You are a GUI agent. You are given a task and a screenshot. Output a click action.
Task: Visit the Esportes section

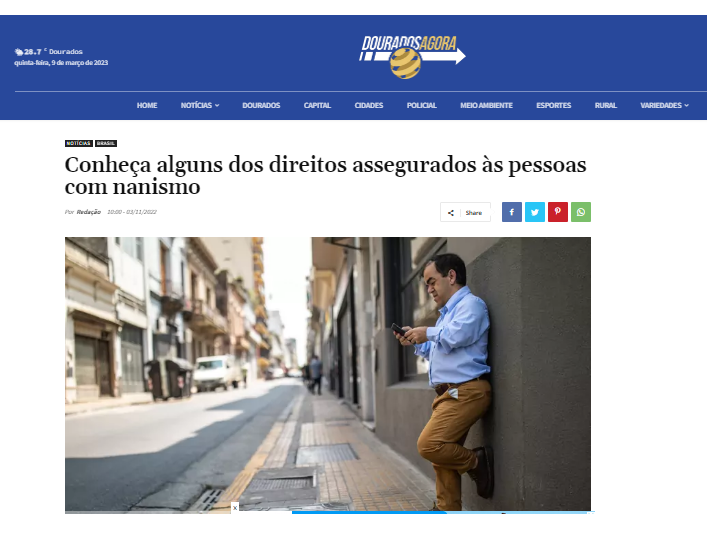click(x=553, y=105)
